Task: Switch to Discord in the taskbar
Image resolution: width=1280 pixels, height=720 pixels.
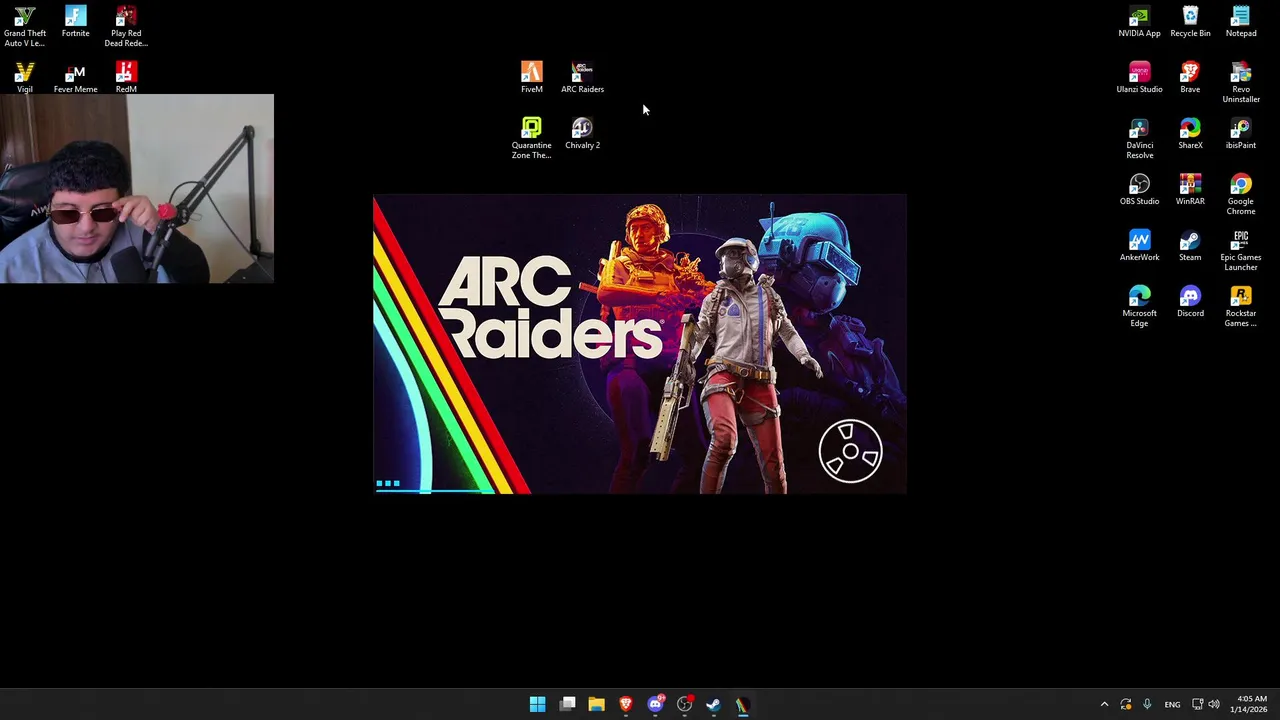Action: 655,704
